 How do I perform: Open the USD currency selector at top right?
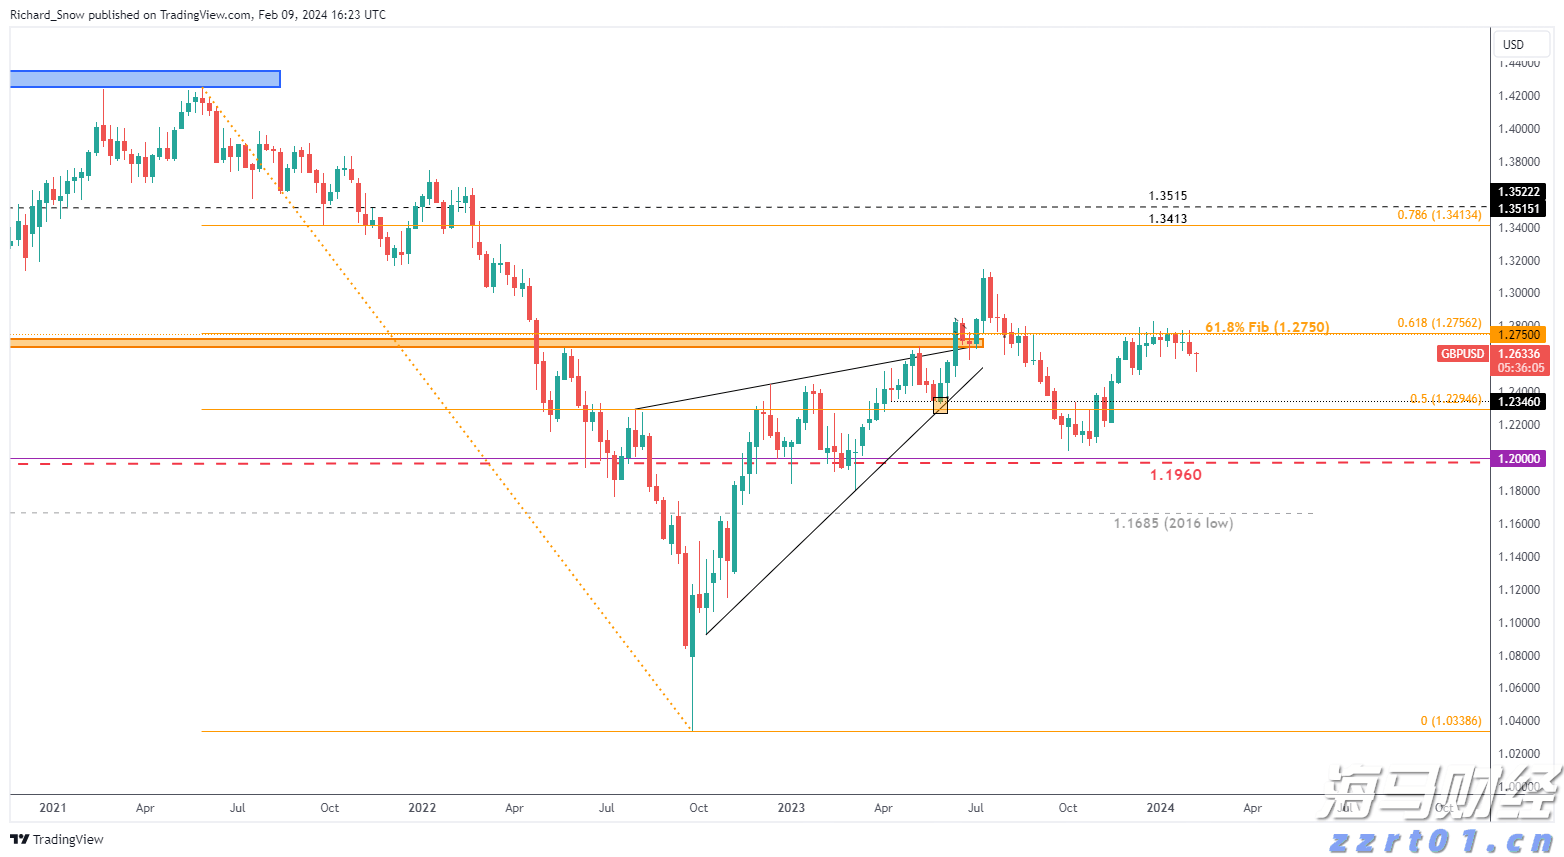(1521, 44)
